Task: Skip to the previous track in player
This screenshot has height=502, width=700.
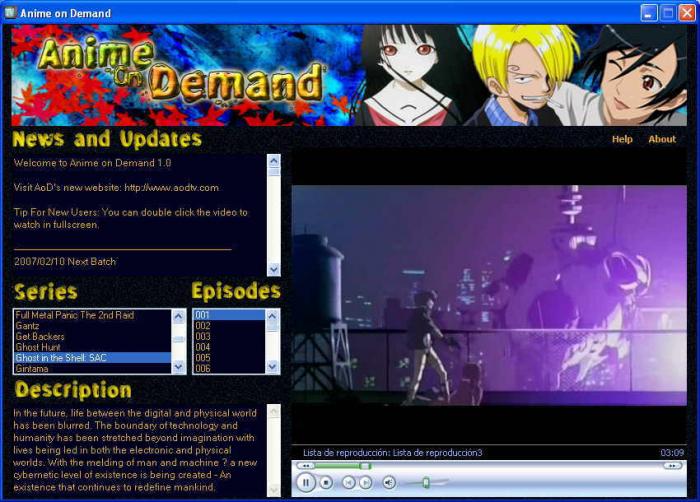Action: pyautogui.click(x=348, y=482)
